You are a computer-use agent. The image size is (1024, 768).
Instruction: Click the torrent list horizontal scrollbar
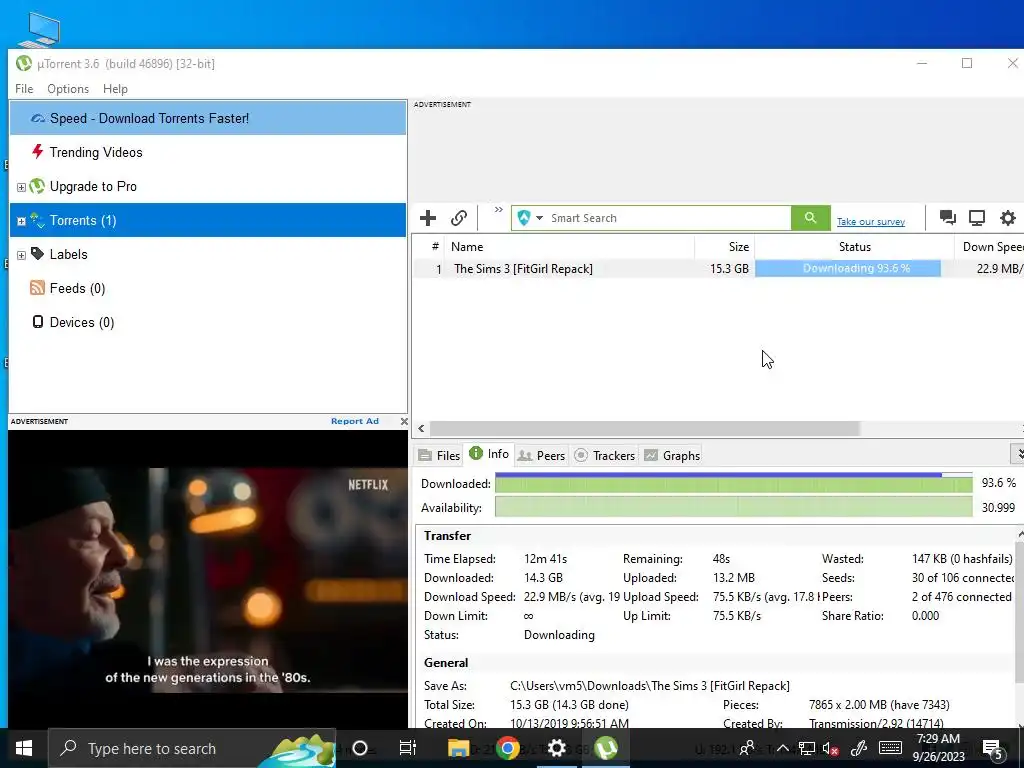coord(644,428)
